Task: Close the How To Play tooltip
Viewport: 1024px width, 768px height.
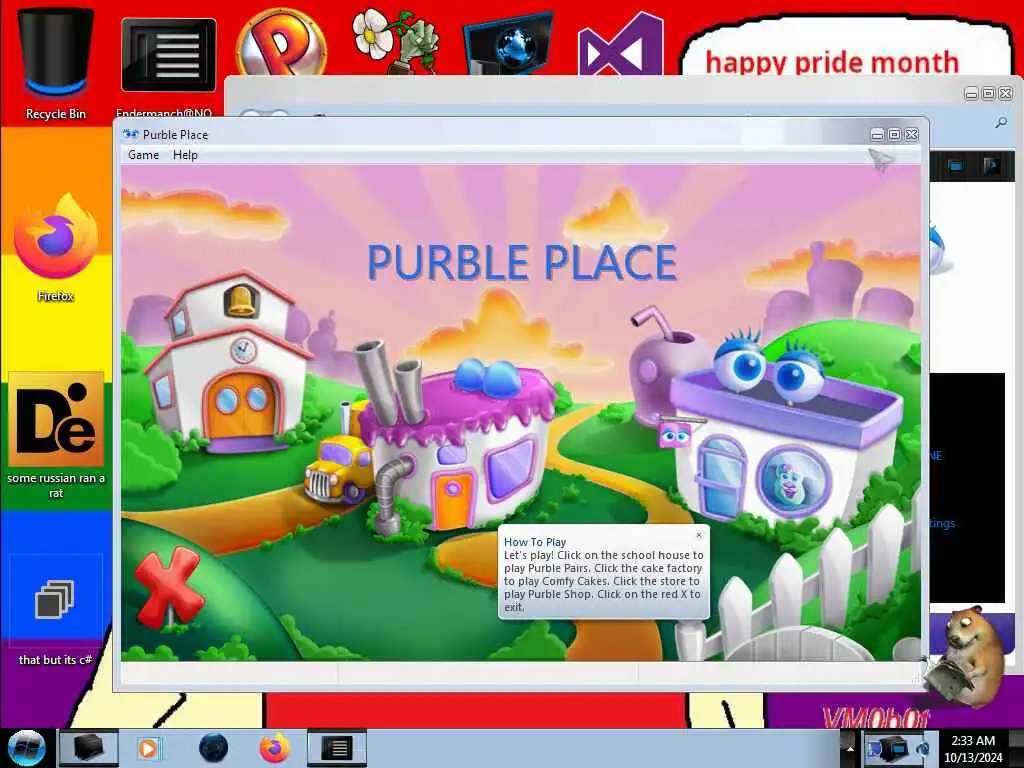Action: pyautogui.click(x=699, y=535)
